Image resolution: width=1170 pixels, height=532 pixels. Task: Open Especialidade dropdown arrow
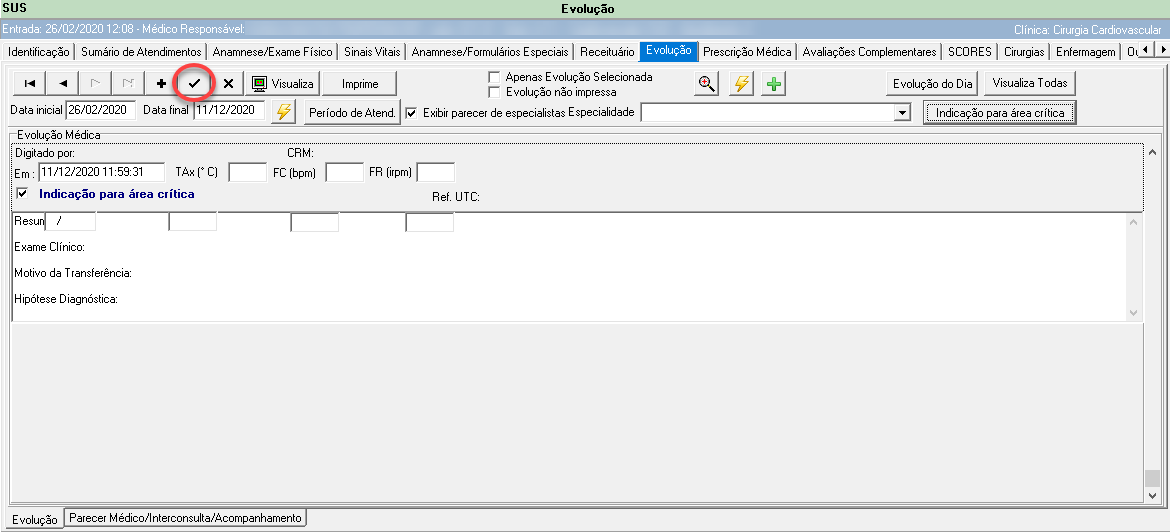click(903, 113)
